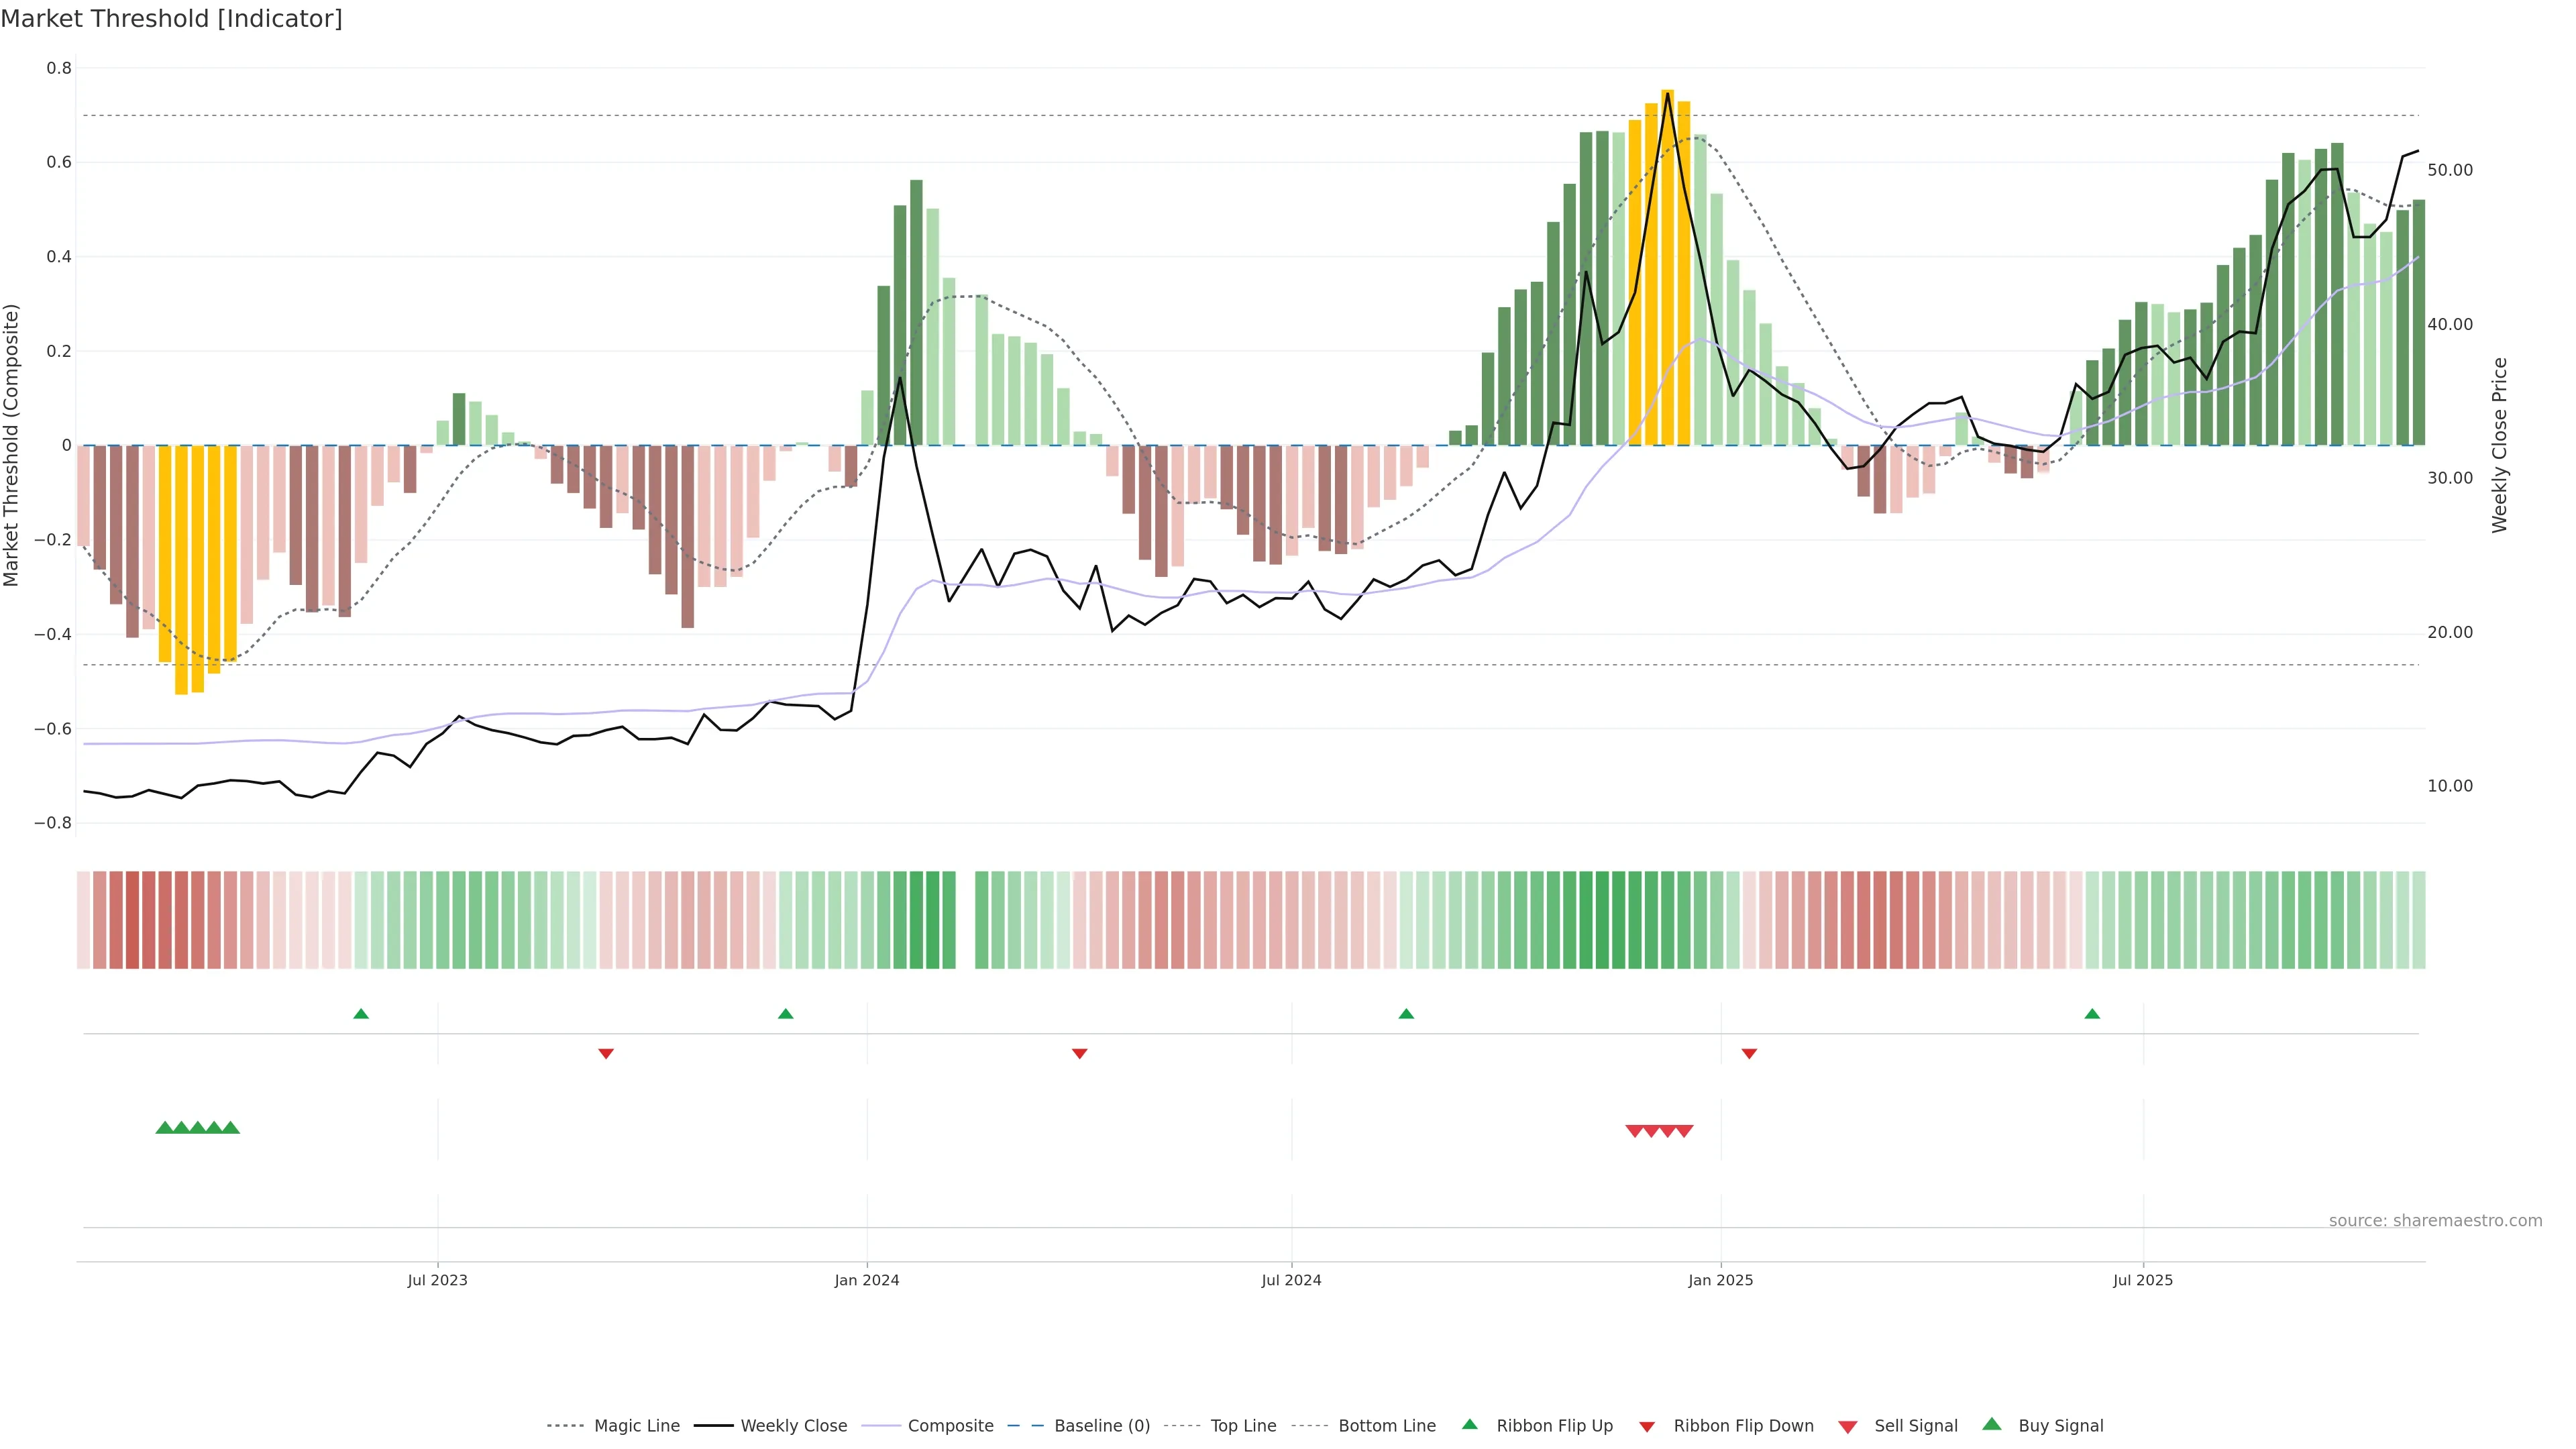Click the Ribbon Flip Down legend triangle icon
Image resolution: width=2576 pixels, height=1449 pixels.
point(1647,1427)
